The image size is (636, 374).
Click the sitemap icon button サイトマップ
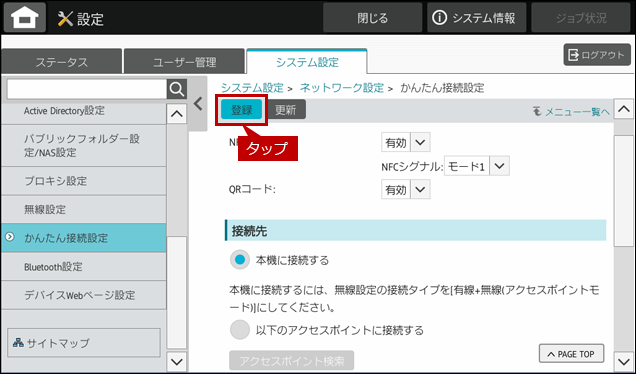coord(84,343)
